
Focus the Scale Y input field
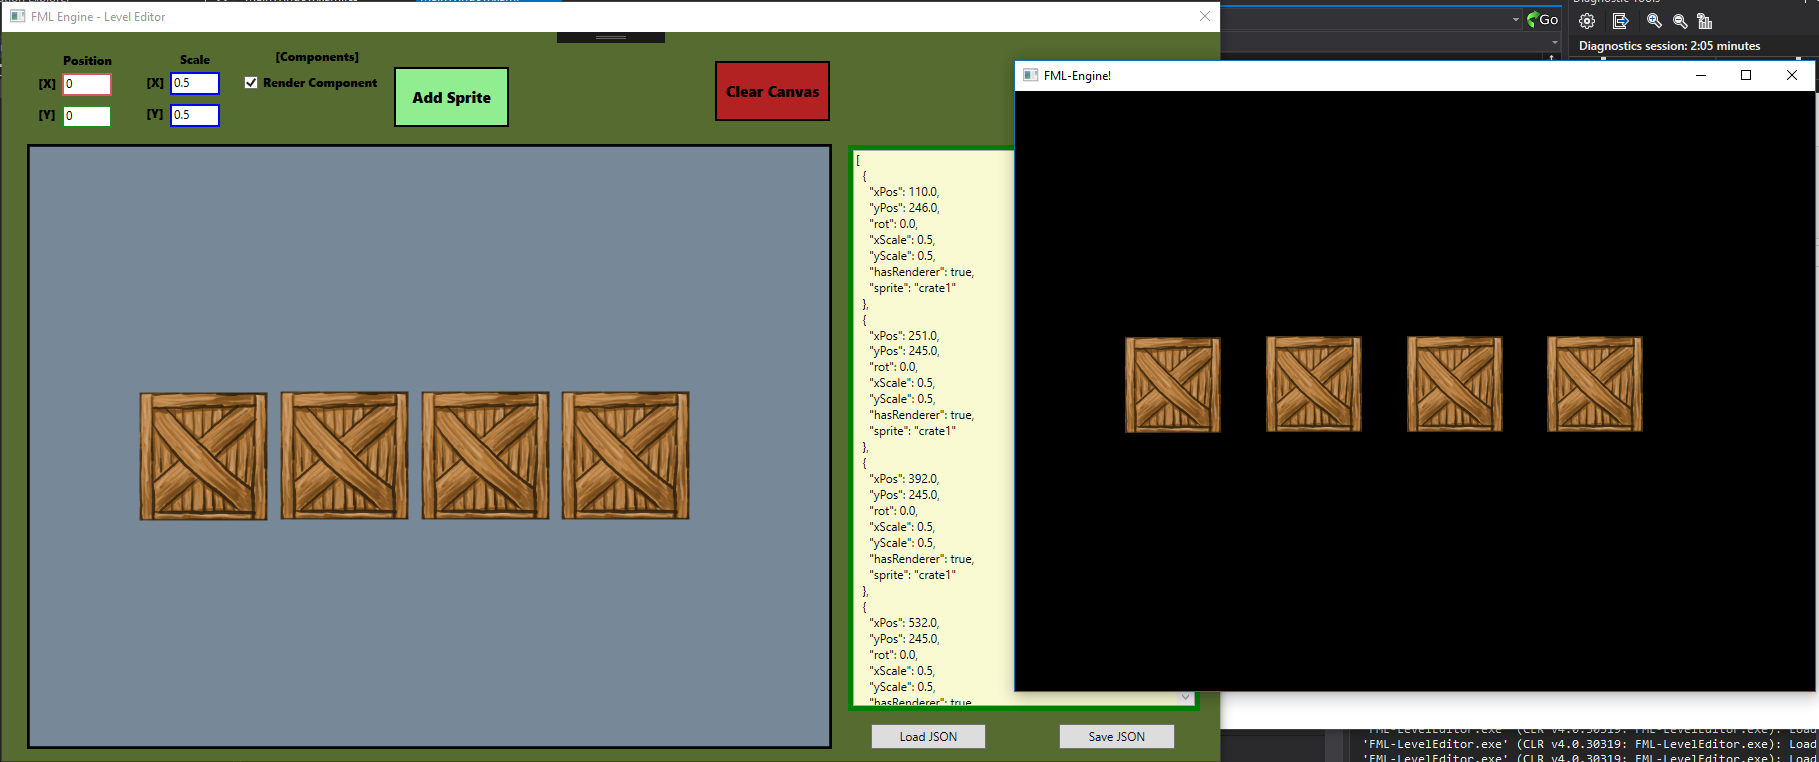click(x=195, y=115)
